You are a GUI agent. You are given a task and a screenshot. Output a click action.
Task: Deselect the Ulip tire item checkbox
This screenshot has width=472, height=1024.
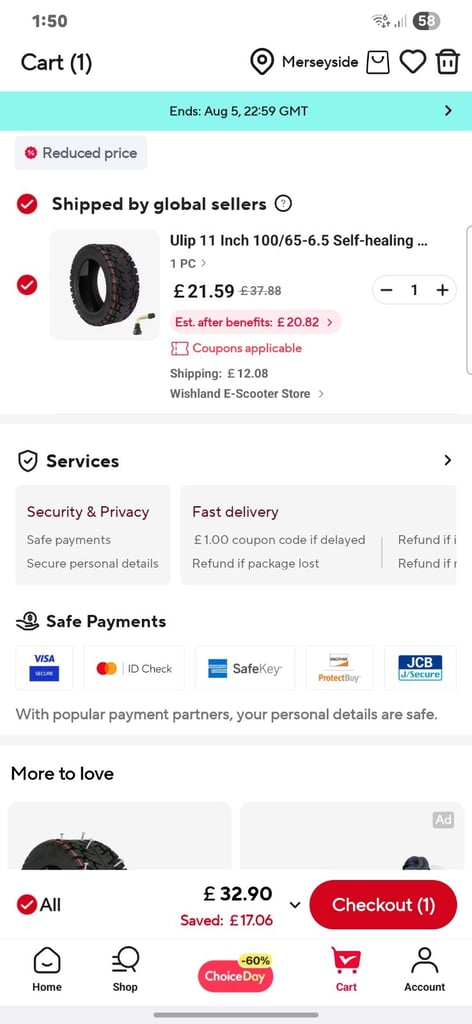pyautogui.click(x=27, y=285)
